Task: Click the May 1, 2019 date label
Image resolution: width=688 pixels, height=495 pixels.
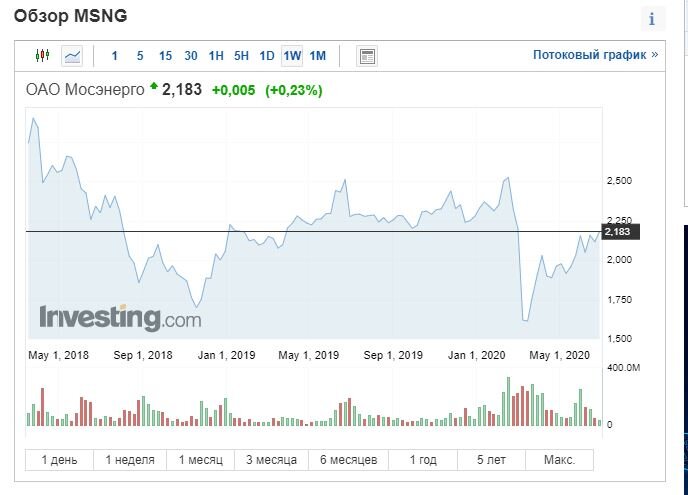Action: tap(309, 355)
